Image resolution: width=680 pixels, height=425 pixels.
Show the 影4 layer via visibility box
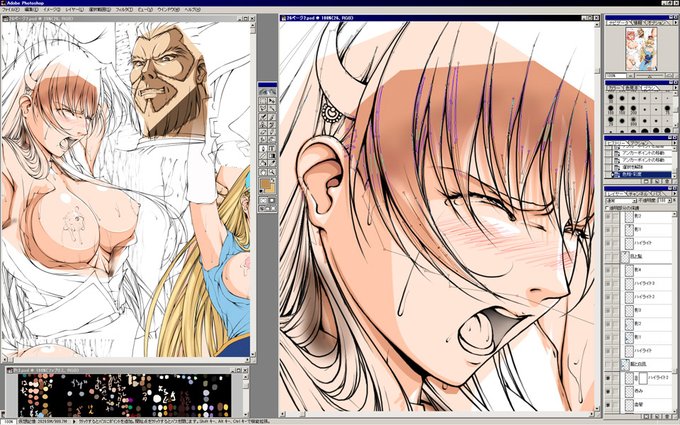[608, 270]
